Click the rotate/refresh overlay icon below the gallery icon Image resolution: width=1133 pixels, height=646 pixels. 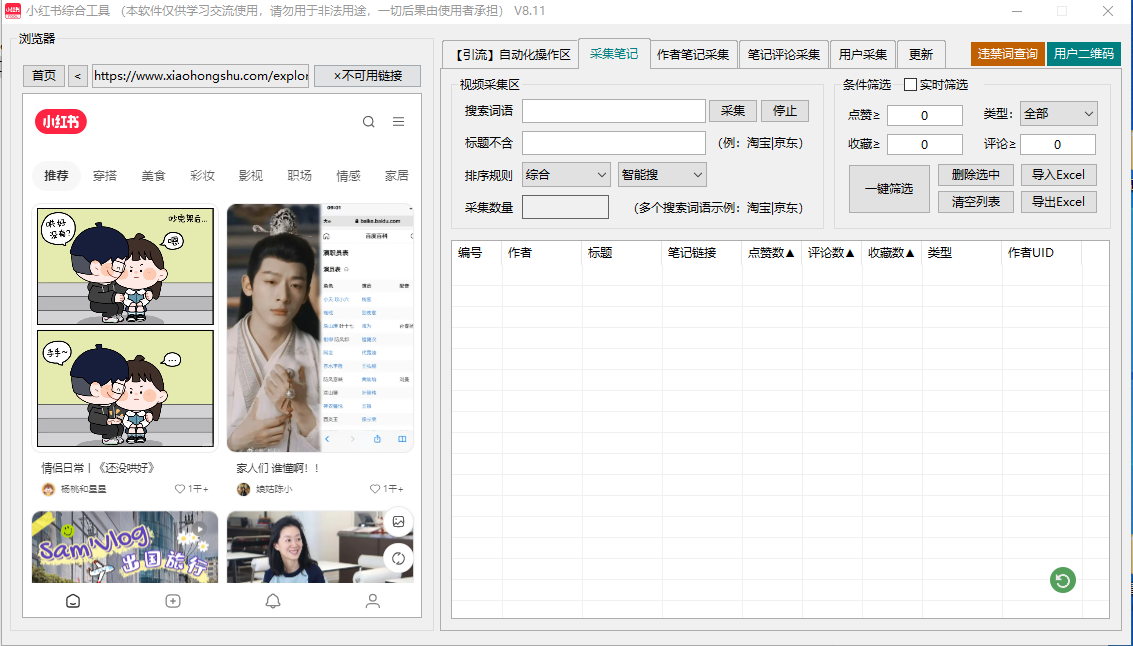pos(398,559)
